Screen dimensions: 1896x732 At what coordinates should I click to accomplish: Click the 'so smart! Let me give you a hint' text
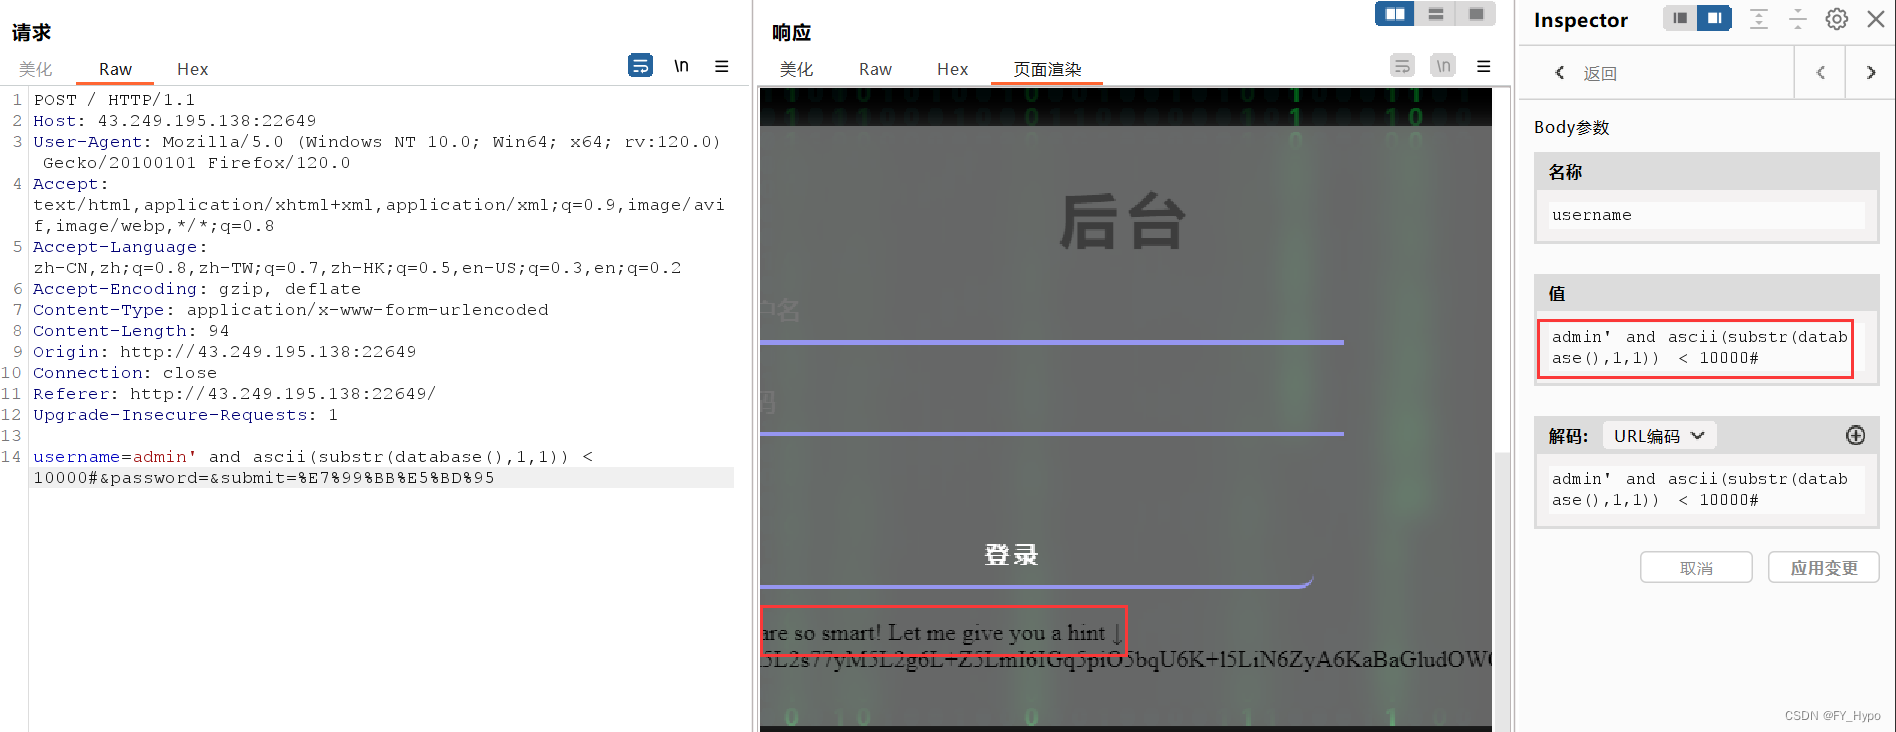949,633
